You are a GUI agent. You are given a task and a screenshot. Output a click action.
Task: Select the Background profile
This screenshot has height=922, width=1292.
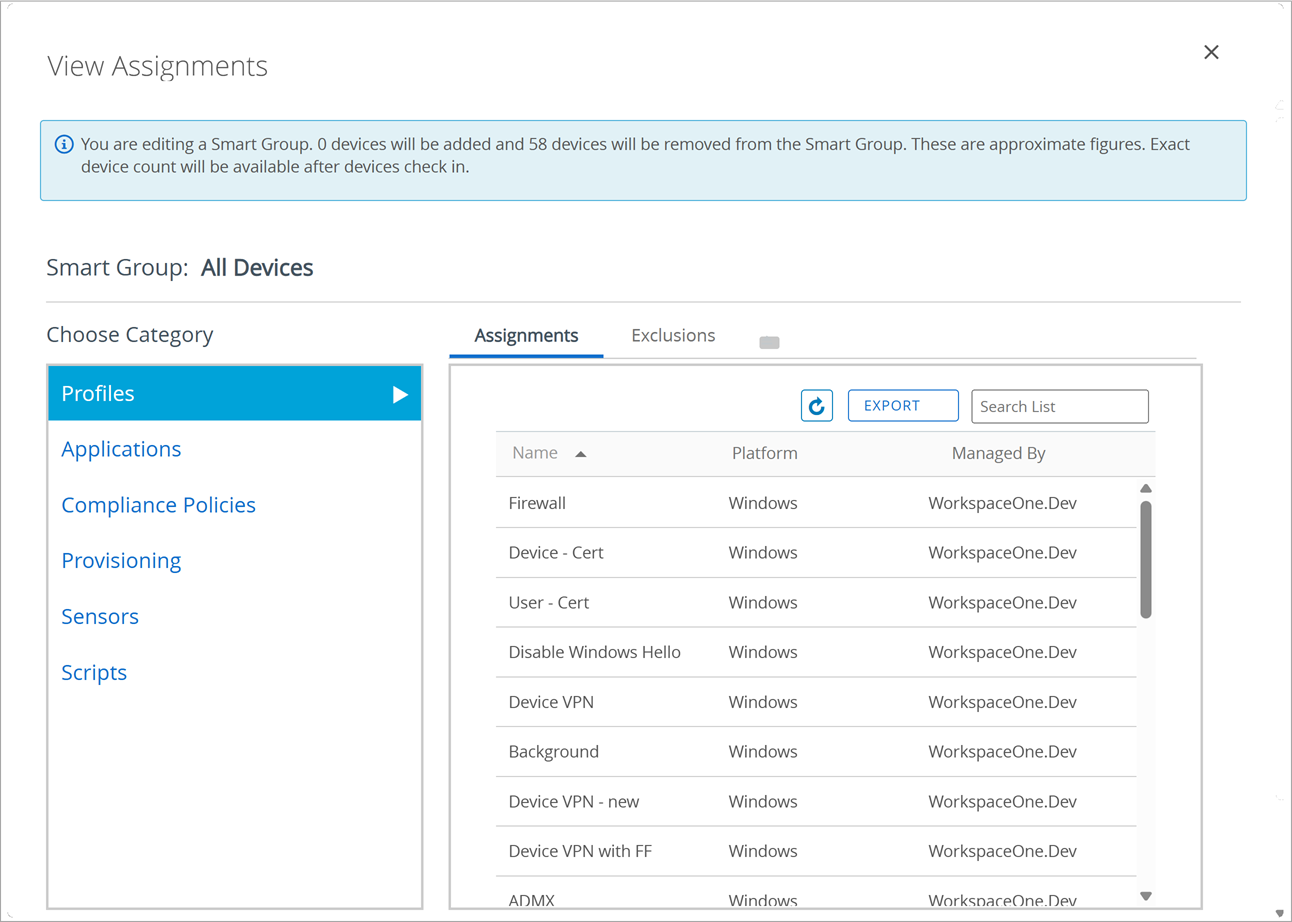(x=554, y=752)
